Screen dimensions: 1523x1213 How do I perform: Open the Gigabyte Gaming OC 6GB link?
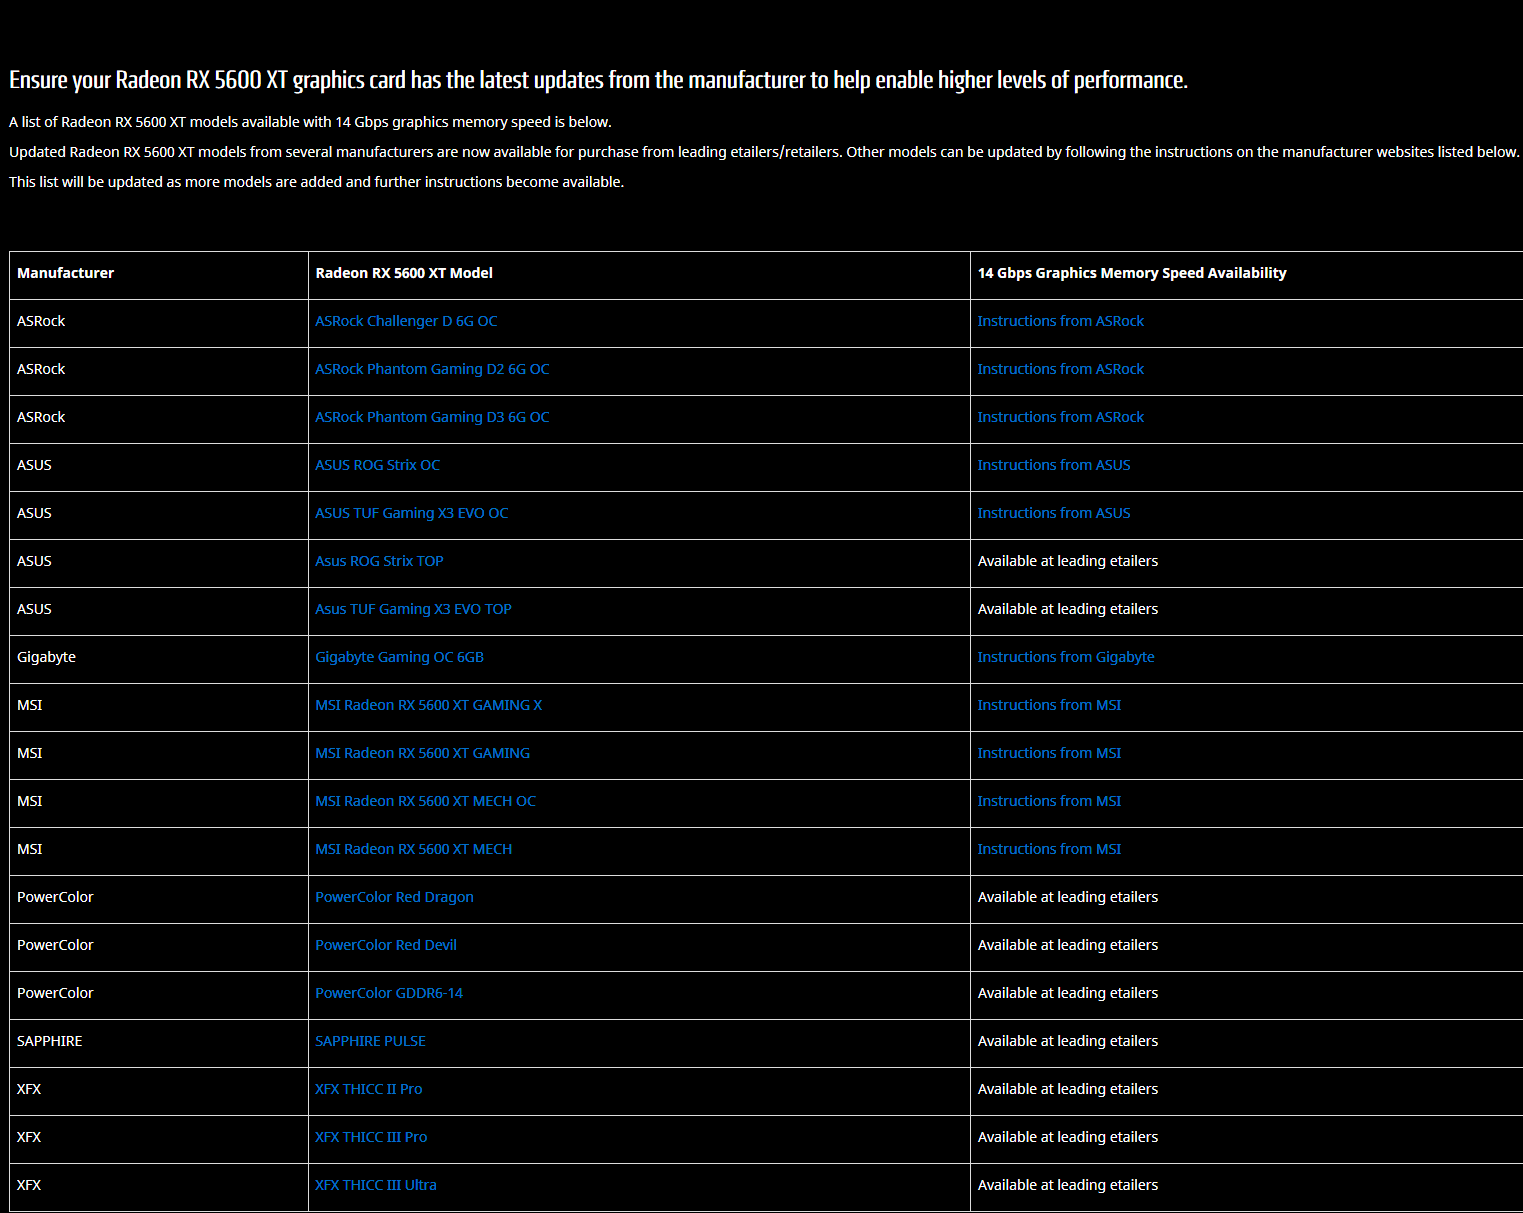tap(399, 657)
